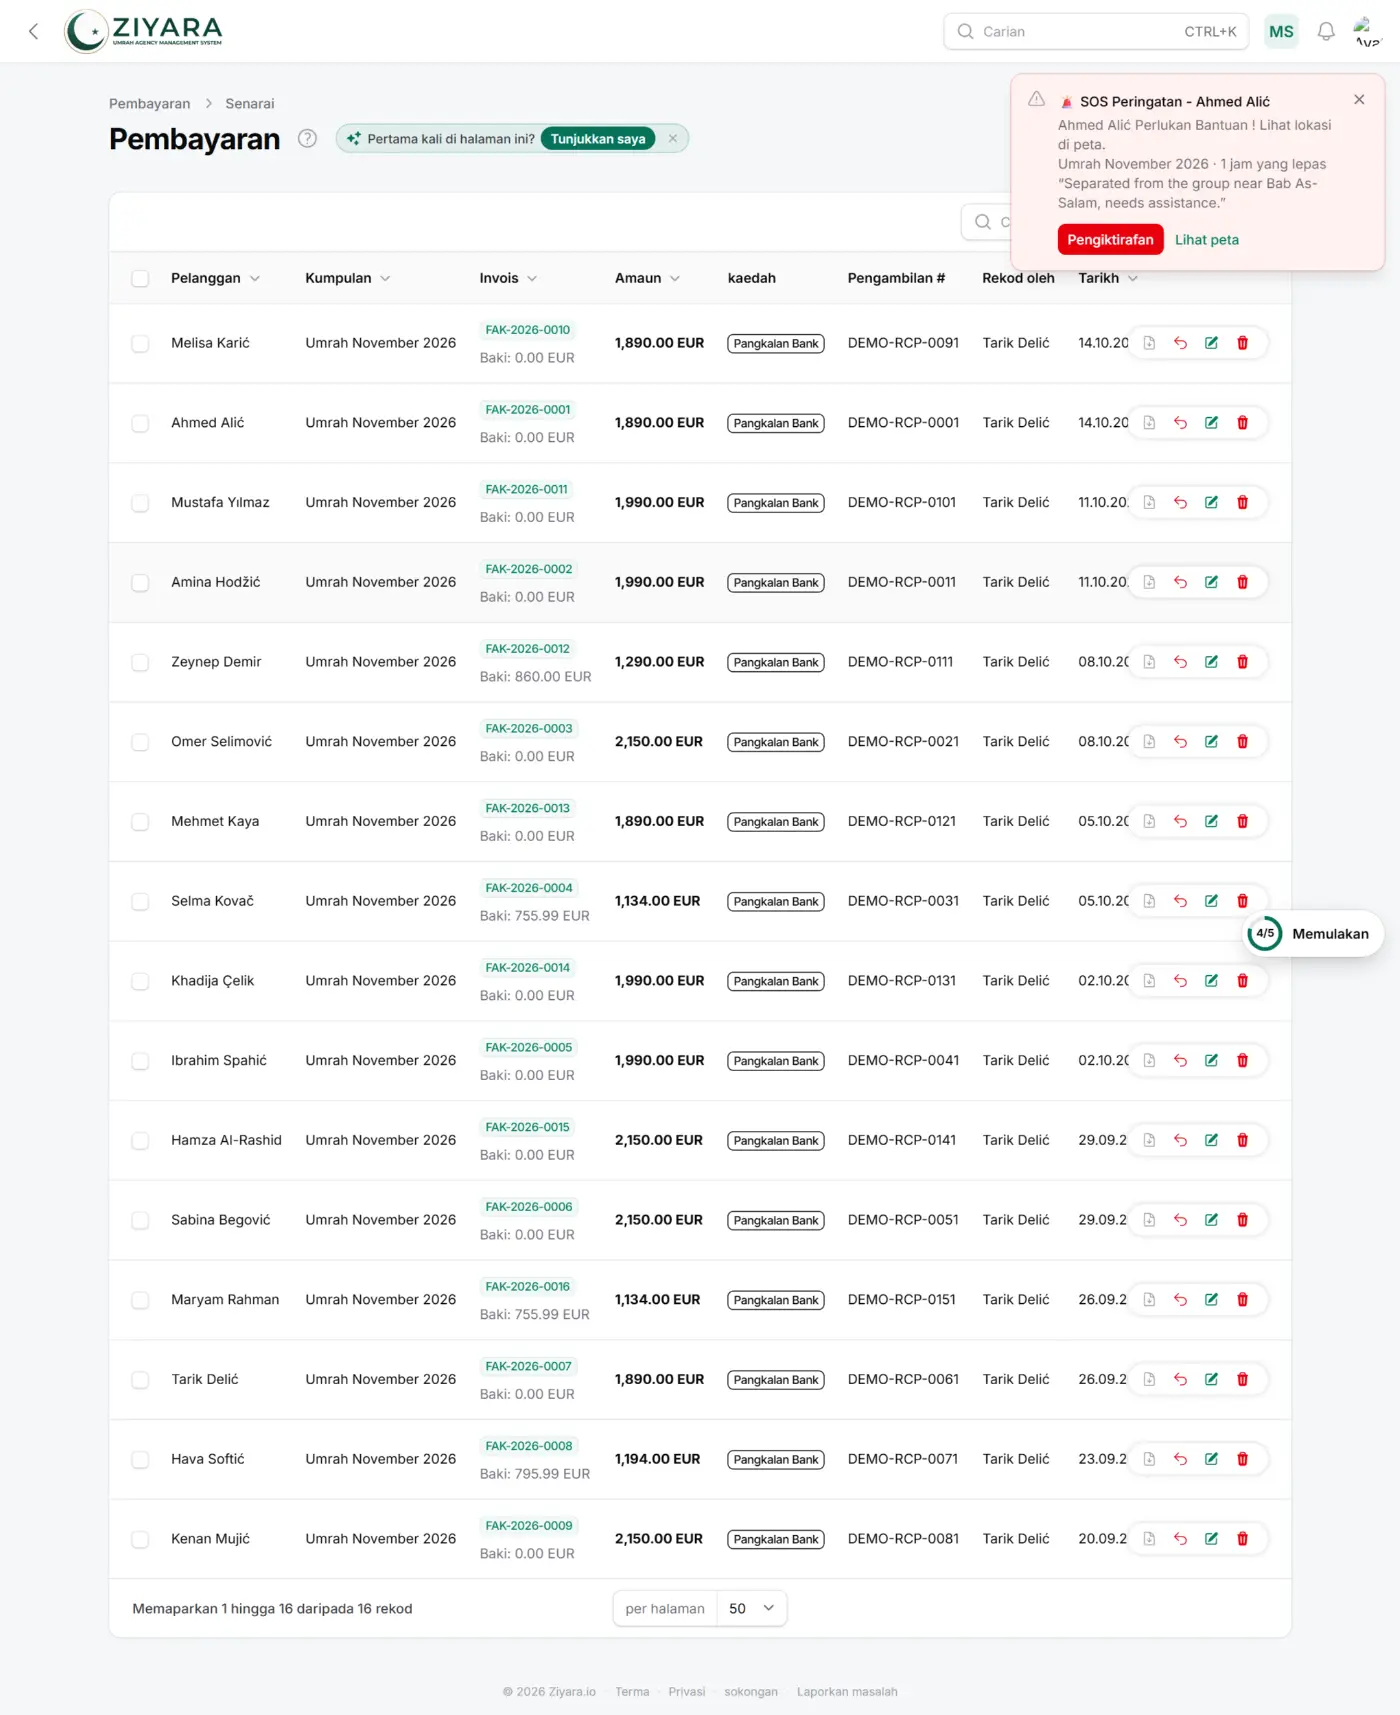1400x1715 pixels.
Task: Open the MS user avatar menu
Action: (x=1281, y=32)
